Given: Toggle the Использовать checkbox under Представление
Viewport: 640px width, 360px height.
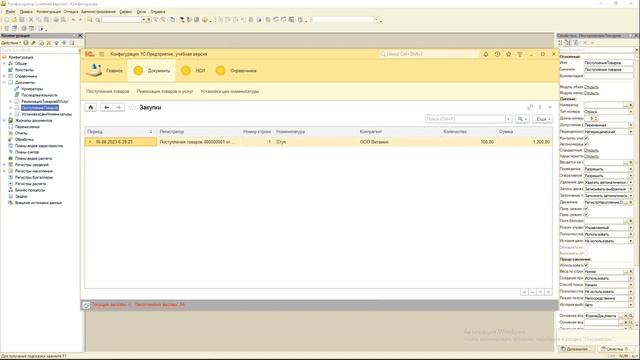Looking at the screenshot, I should click(x=586, y=265).
